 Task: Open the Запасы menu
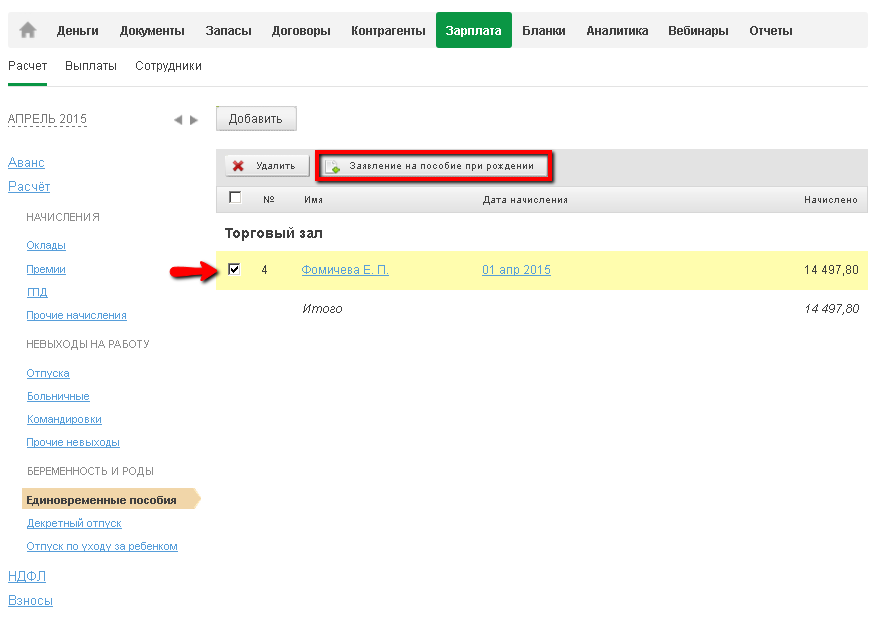tap(228, 31)
